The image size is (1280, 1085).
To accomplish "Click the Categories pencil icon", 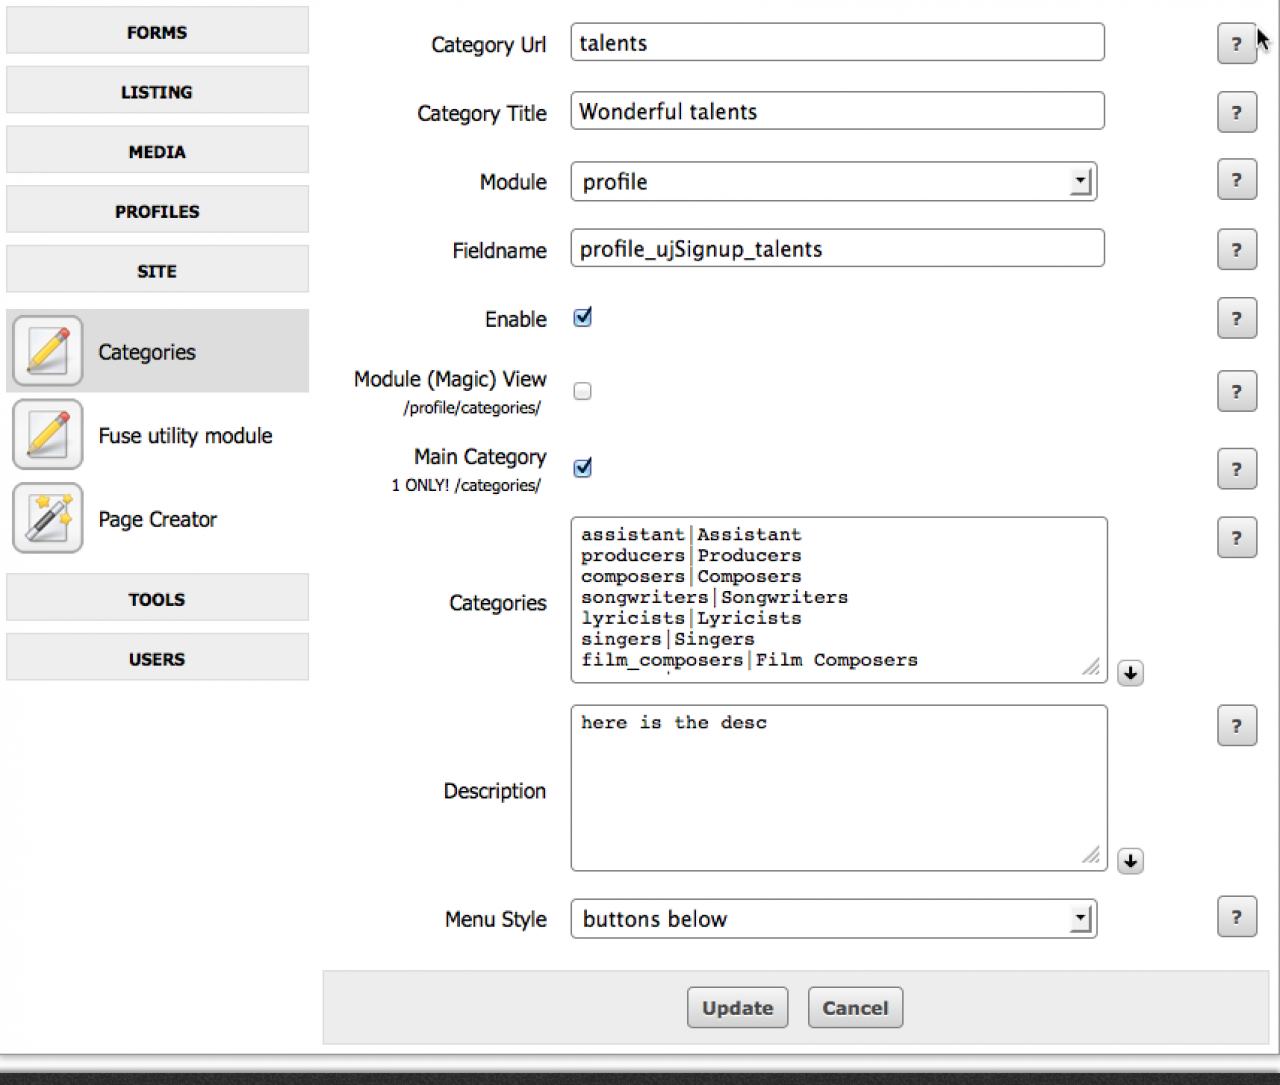I will click(x=47, y=351).
